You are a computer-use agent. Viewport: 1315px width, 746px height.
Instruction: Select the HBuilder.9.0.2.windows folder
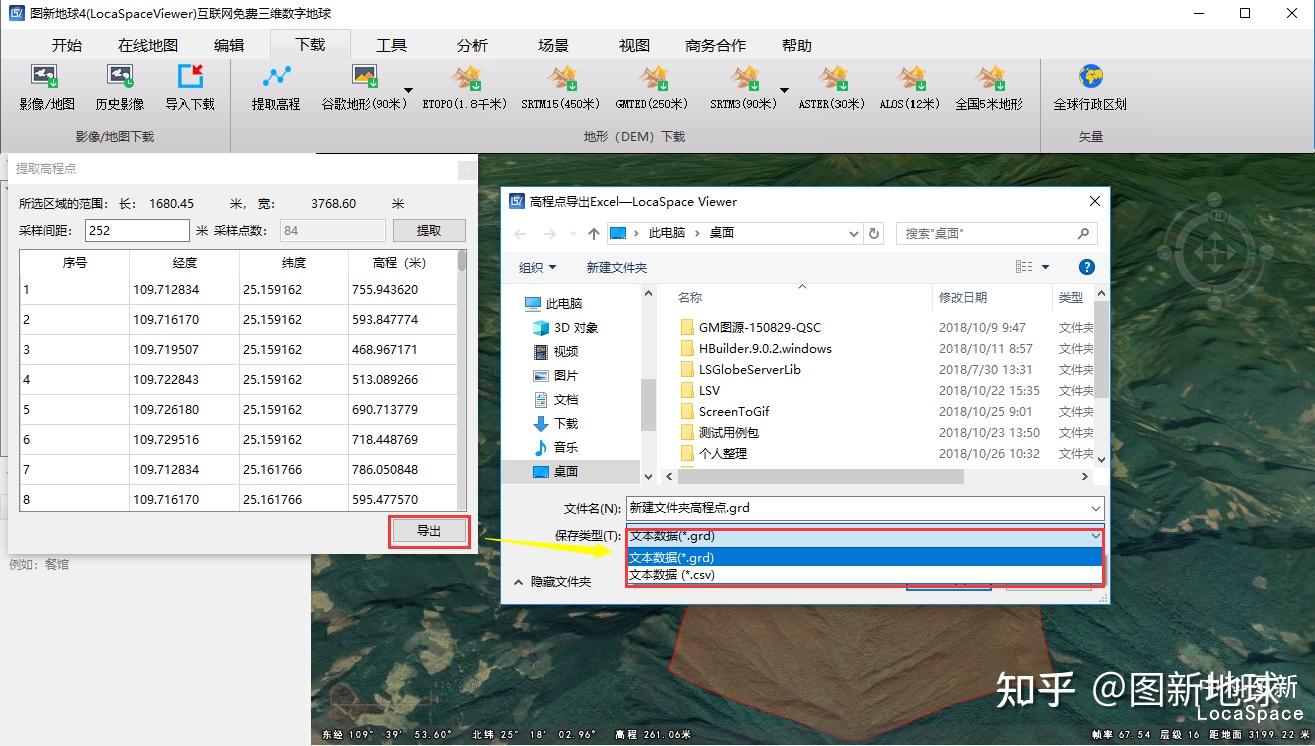point(755,348)
